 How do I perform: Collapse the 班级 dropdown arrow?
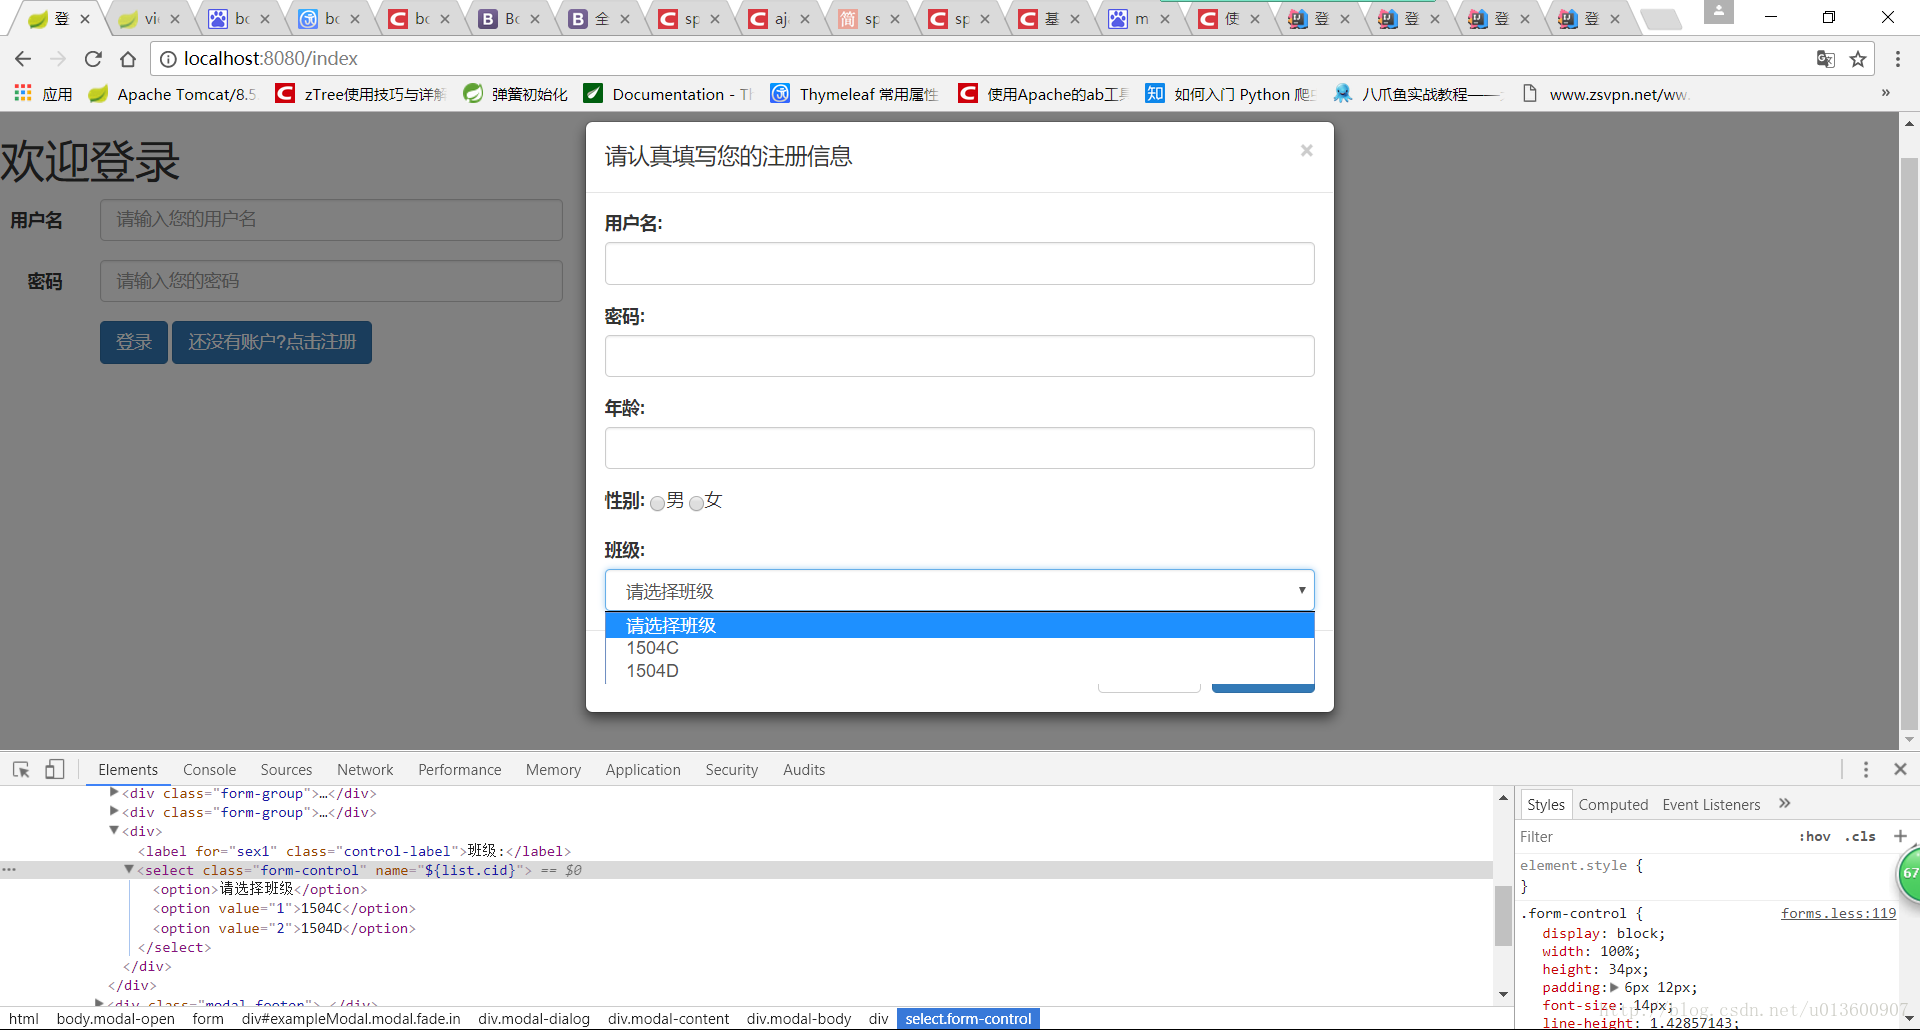tap(1301, 590)
